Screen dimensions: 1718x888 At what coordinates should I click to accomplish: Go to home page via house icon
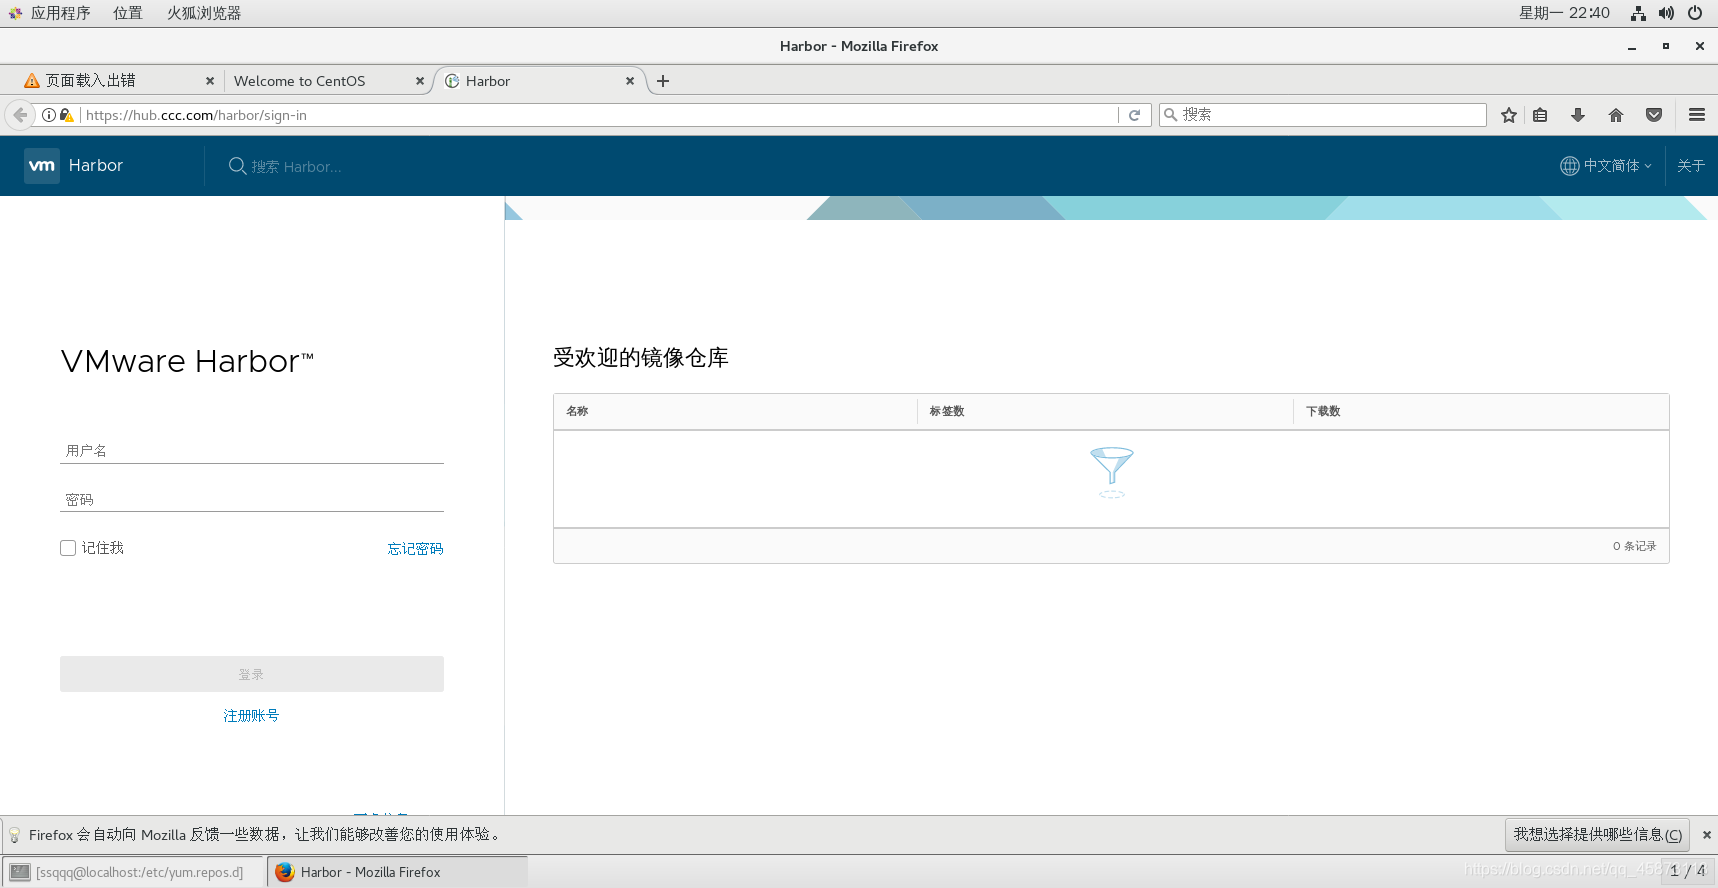pyautogui.click(x=1616, y=115)
